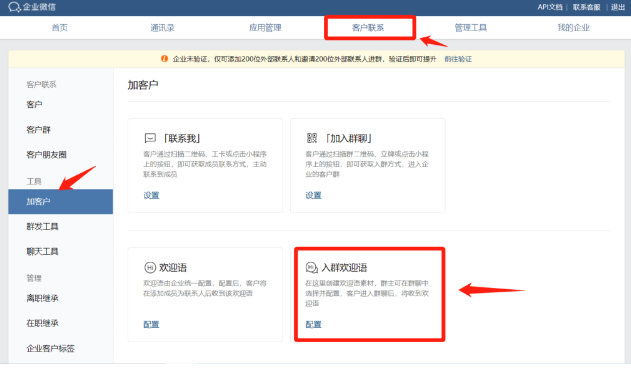Image resolution: width=631 pixels, height=376 pixels.
Task: Open the API文档 link at top
Action: tap(550, 7)
